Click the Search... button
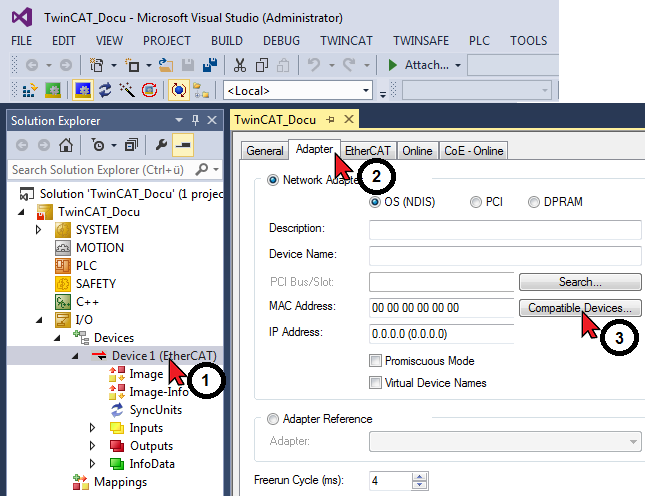The height and width of the screenshot is (496, 645). [580, 282]
